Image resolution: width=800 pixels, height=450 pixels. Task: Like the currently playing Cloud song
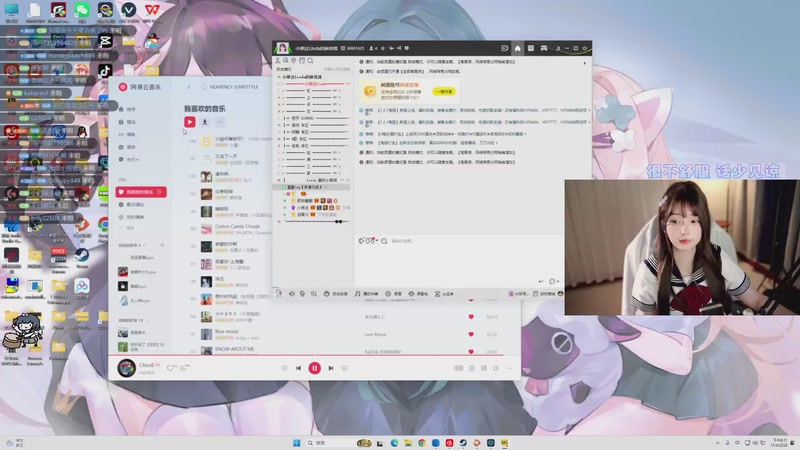coord(170,368)
